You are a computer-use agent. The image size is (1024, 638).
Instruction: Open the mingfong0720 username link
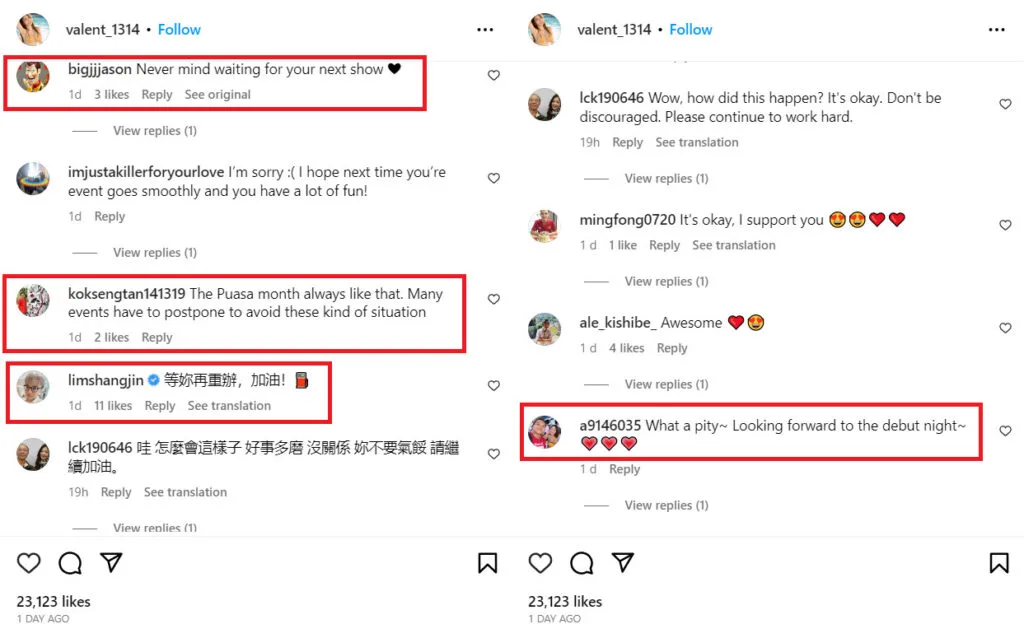(x=627, y=220)
